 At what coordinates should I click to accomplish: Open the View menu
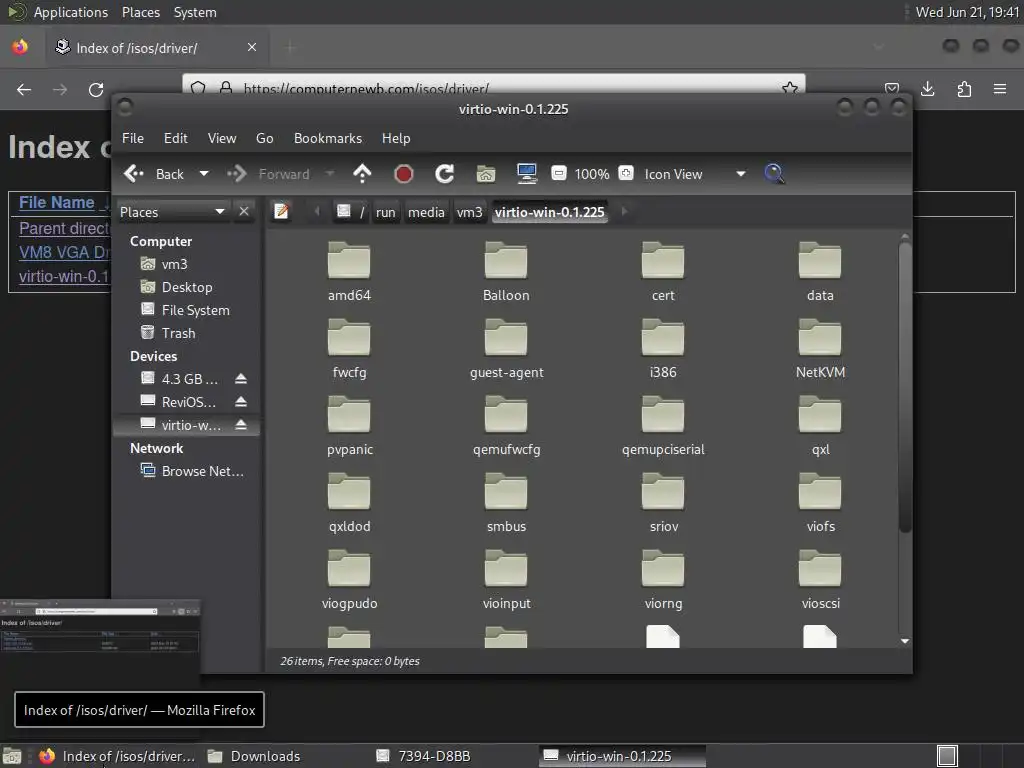222,138
